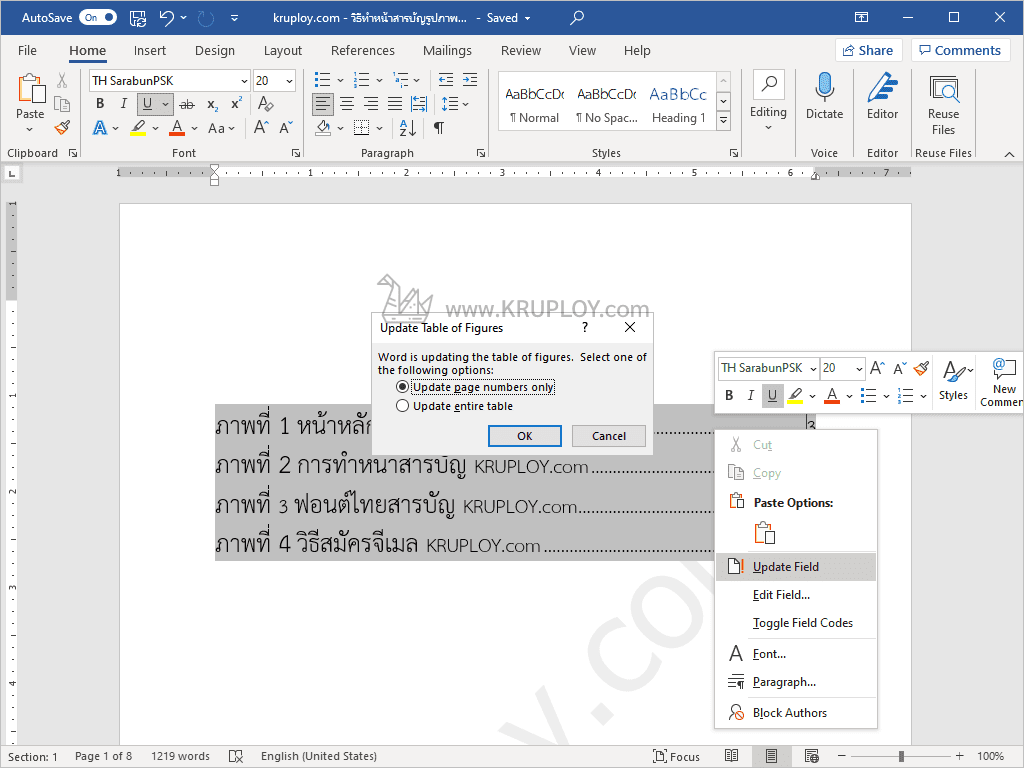
Task: Open the Editor pane
Action: click(882, 97)
